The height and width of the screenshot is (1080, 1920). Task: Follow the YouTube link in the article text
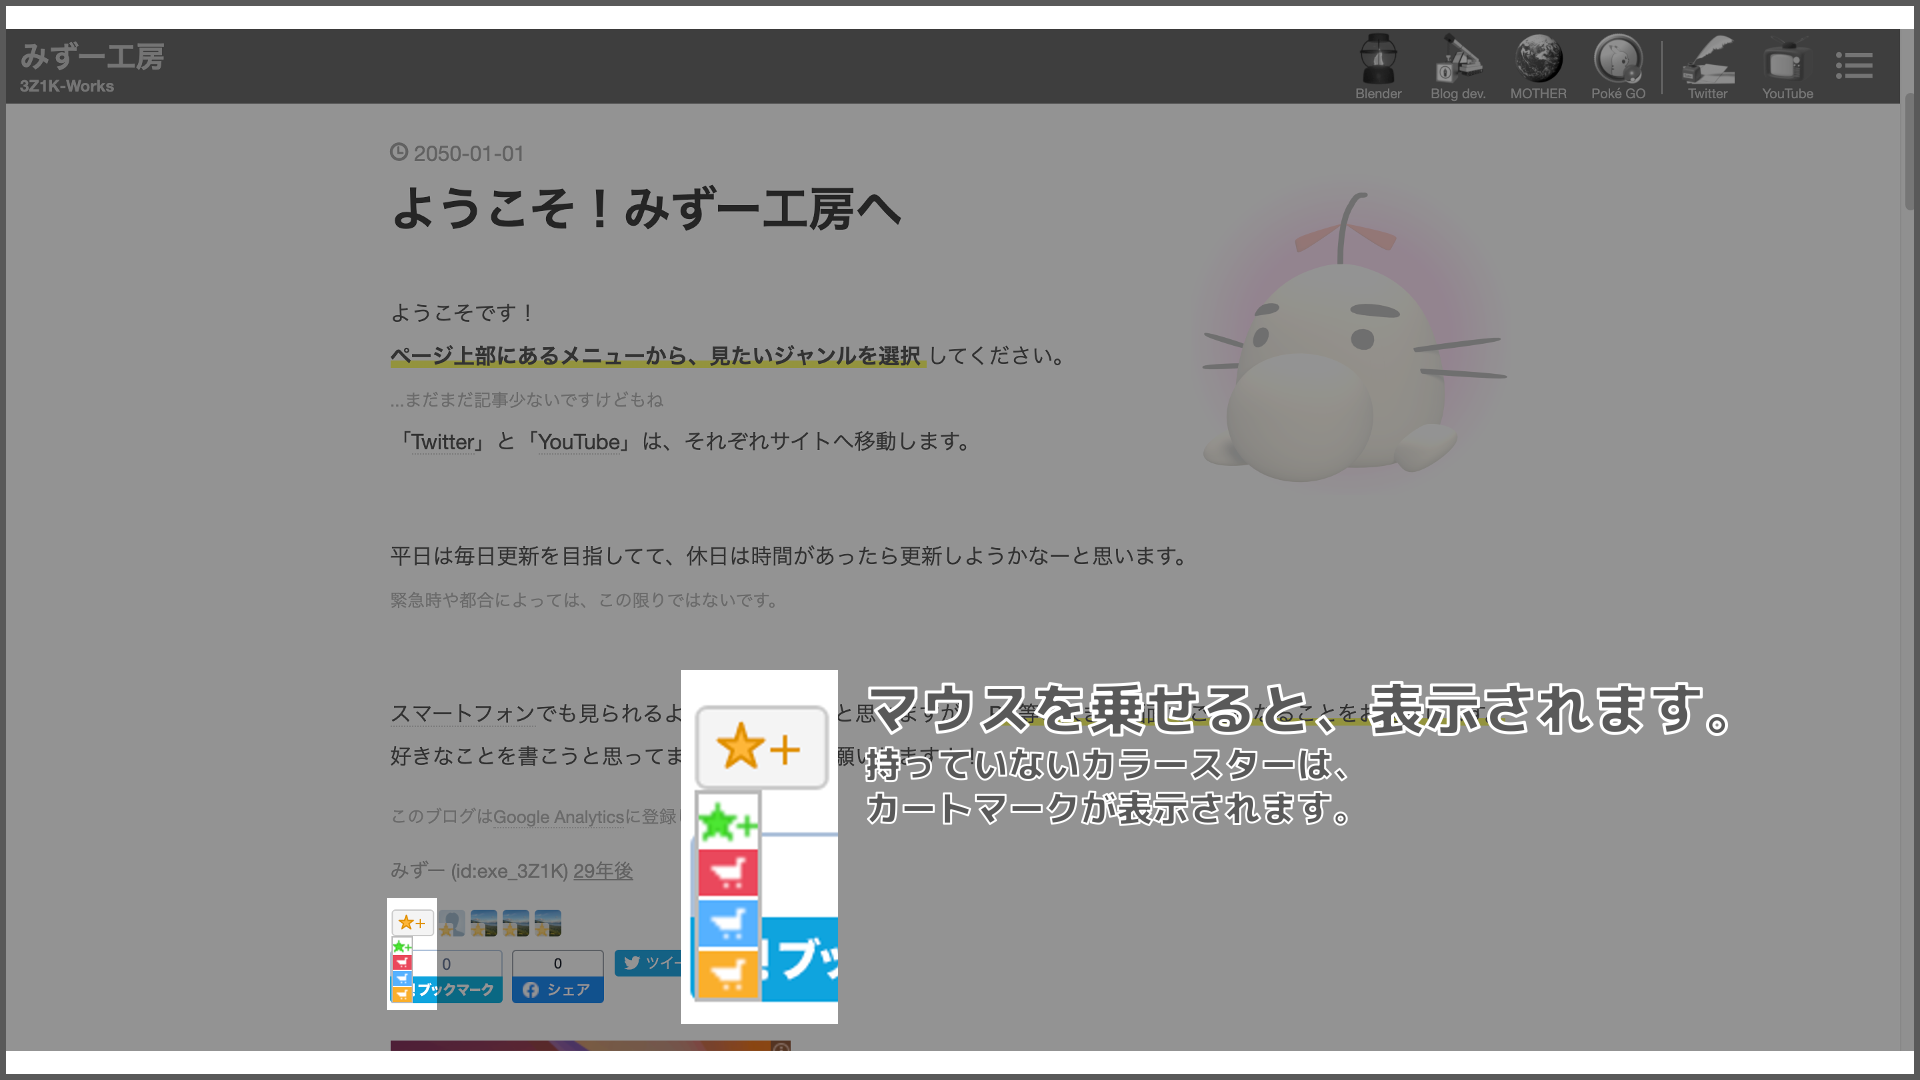[x=579, y=442]
